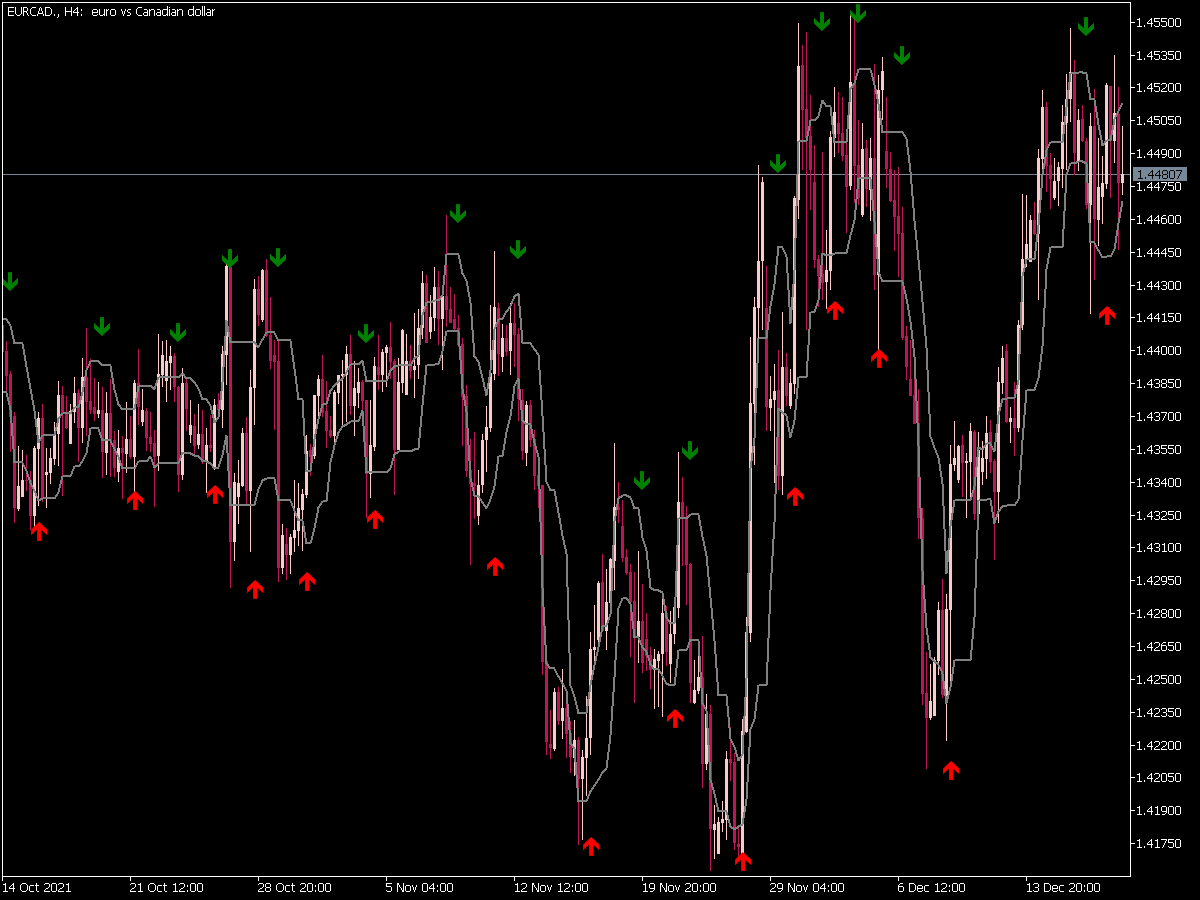Screen dimensions: 1200x900
Task: Click the 1.45500 price scale label
Action: (x=1159, y=22)
